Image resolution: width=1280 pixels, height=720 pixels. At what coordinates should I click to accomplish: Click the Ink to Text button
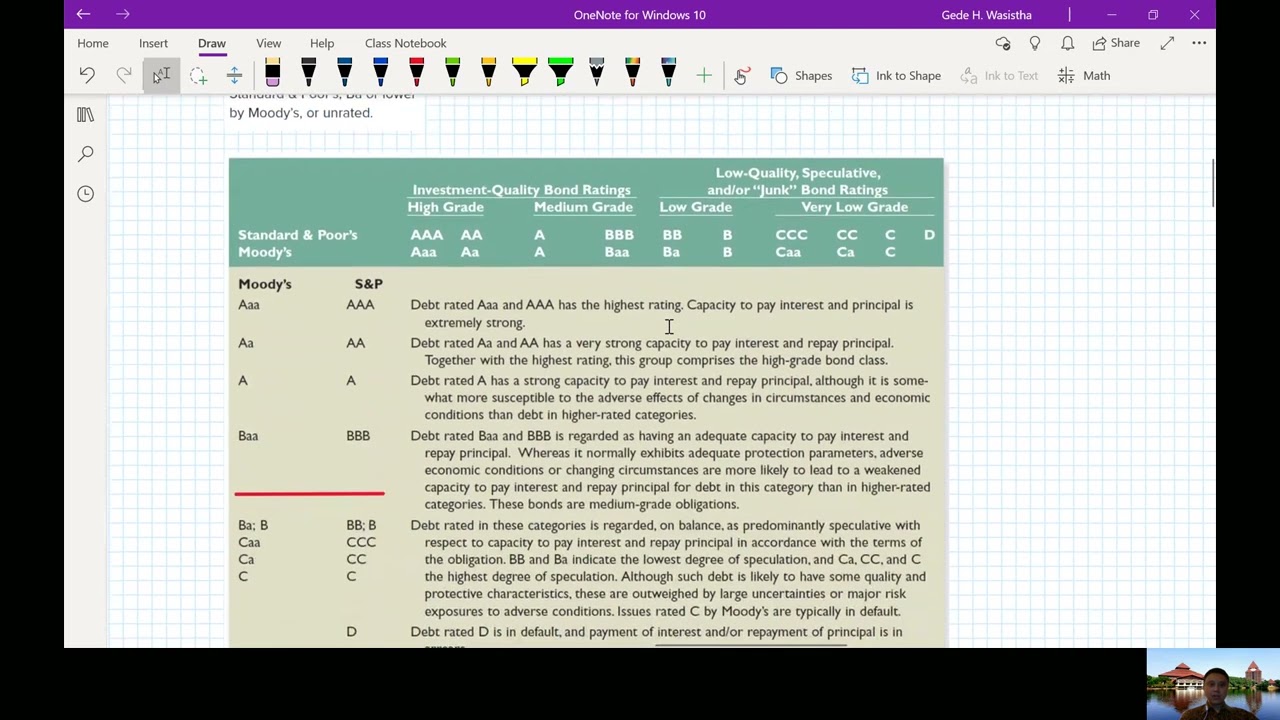pyautogui.click(x=999, y=75)
